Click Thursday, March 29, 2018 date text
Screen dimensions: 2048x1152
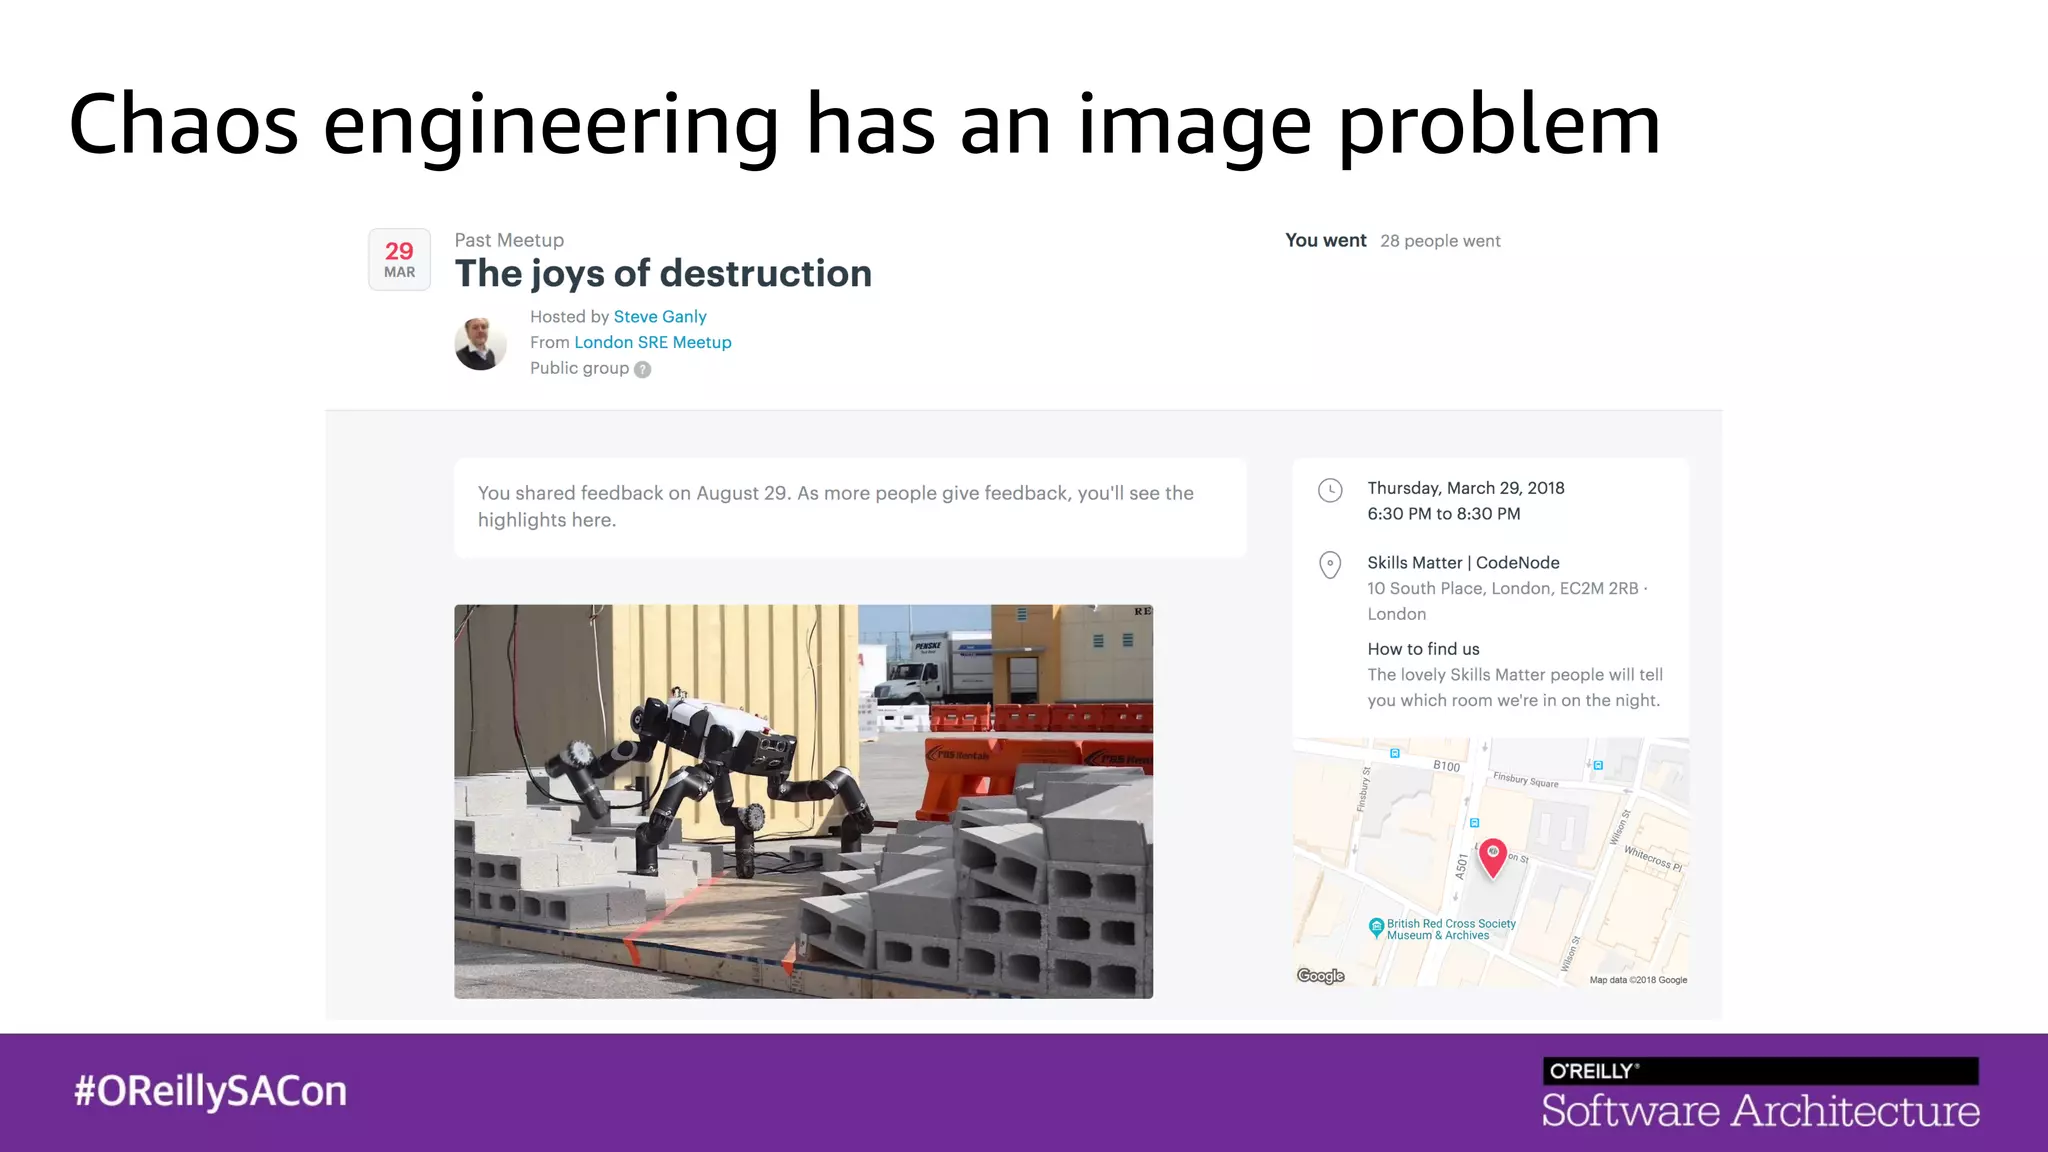point(1466,488)
